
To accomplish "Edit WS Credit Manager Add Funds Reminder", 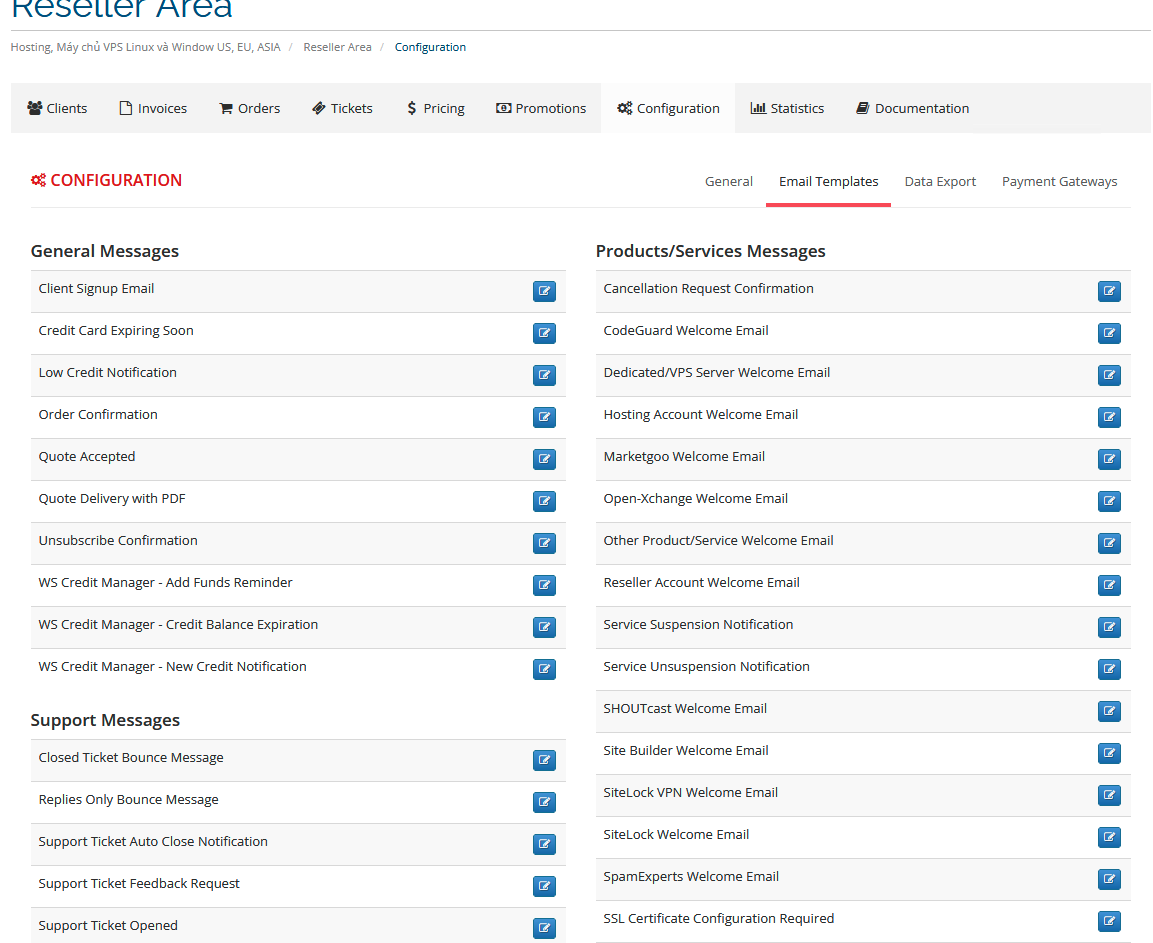I will click(544, 586).
